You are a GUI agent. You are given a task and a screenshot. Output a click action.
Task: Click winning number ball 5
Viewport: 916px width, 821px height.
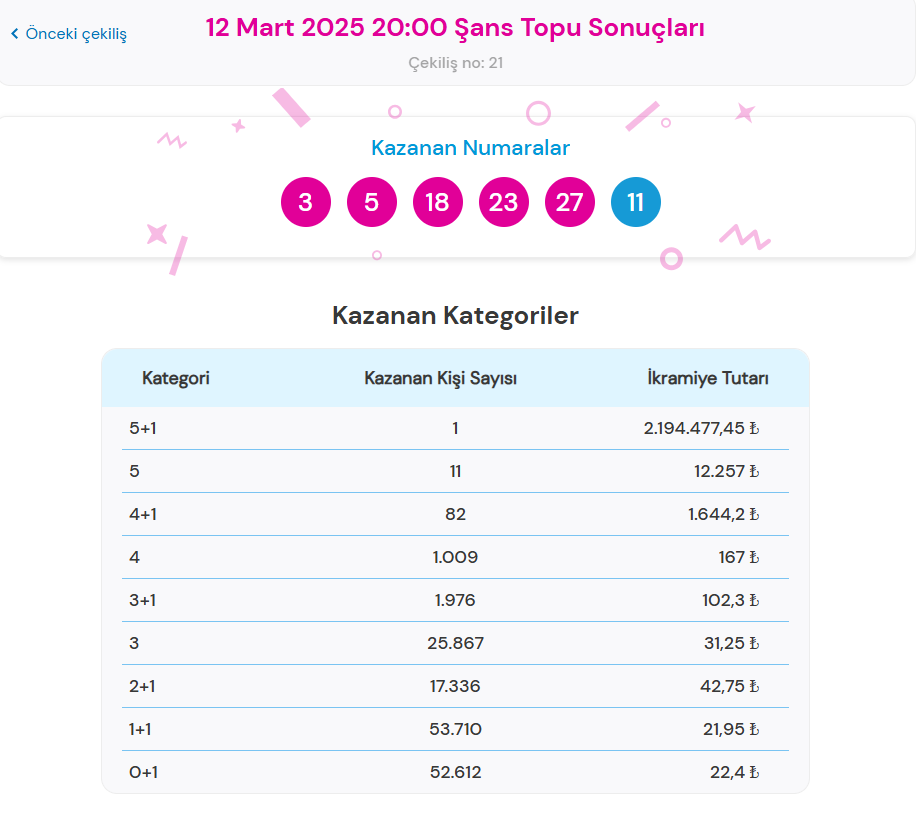(x=372, y=203)
